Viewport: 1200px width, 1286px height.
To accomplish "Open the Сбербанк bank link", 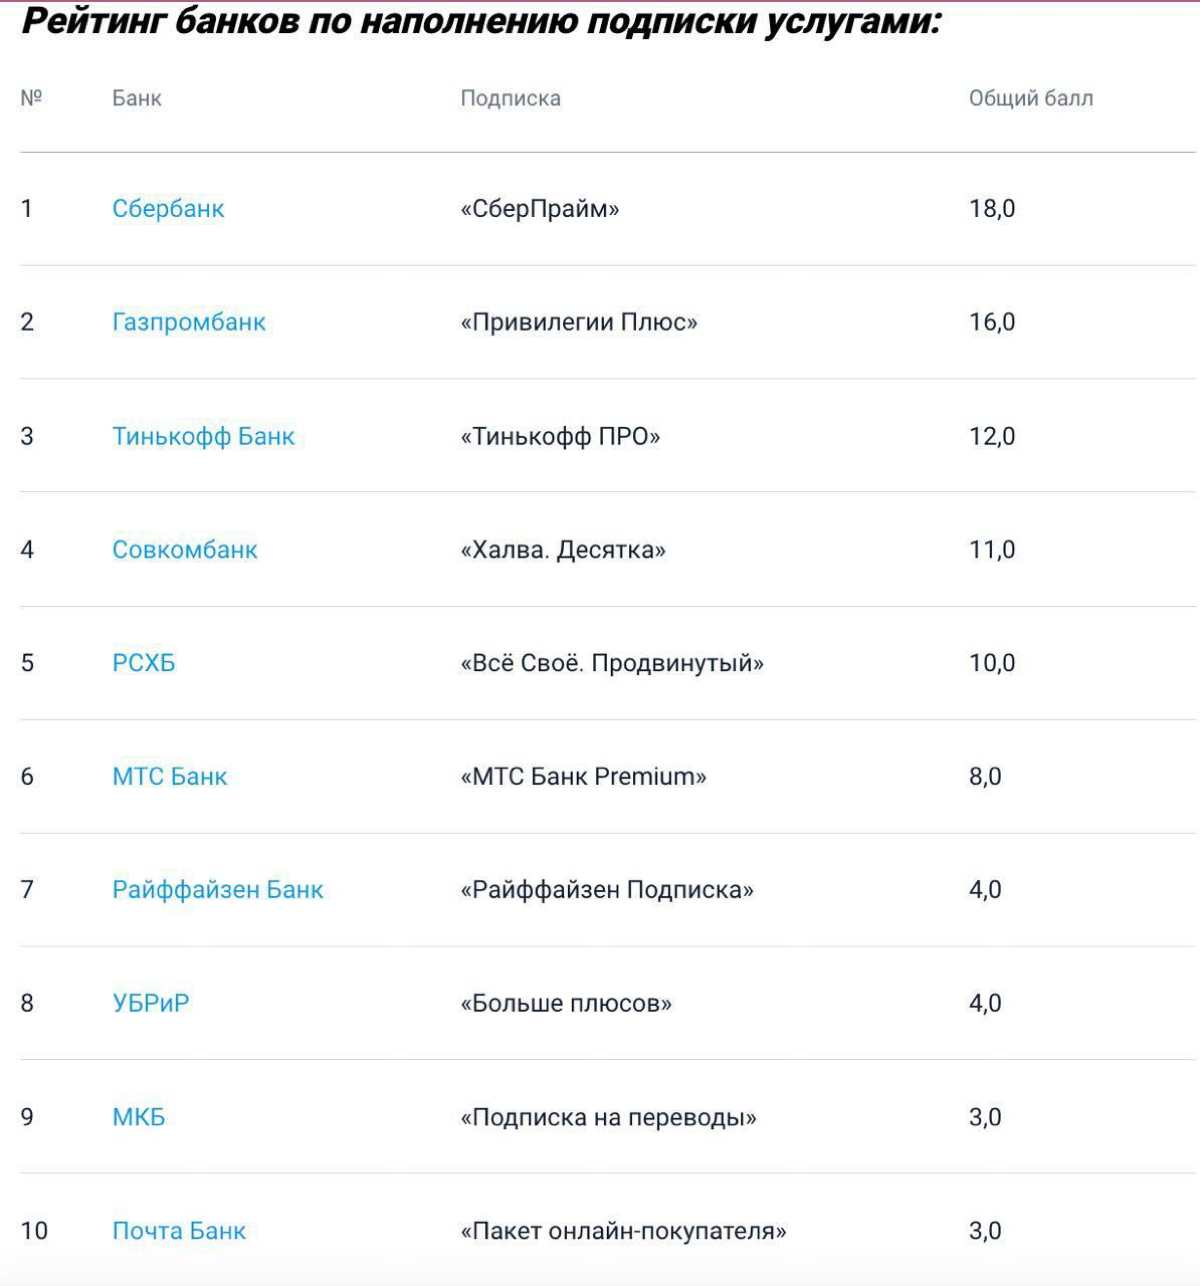I will [168, 209].
